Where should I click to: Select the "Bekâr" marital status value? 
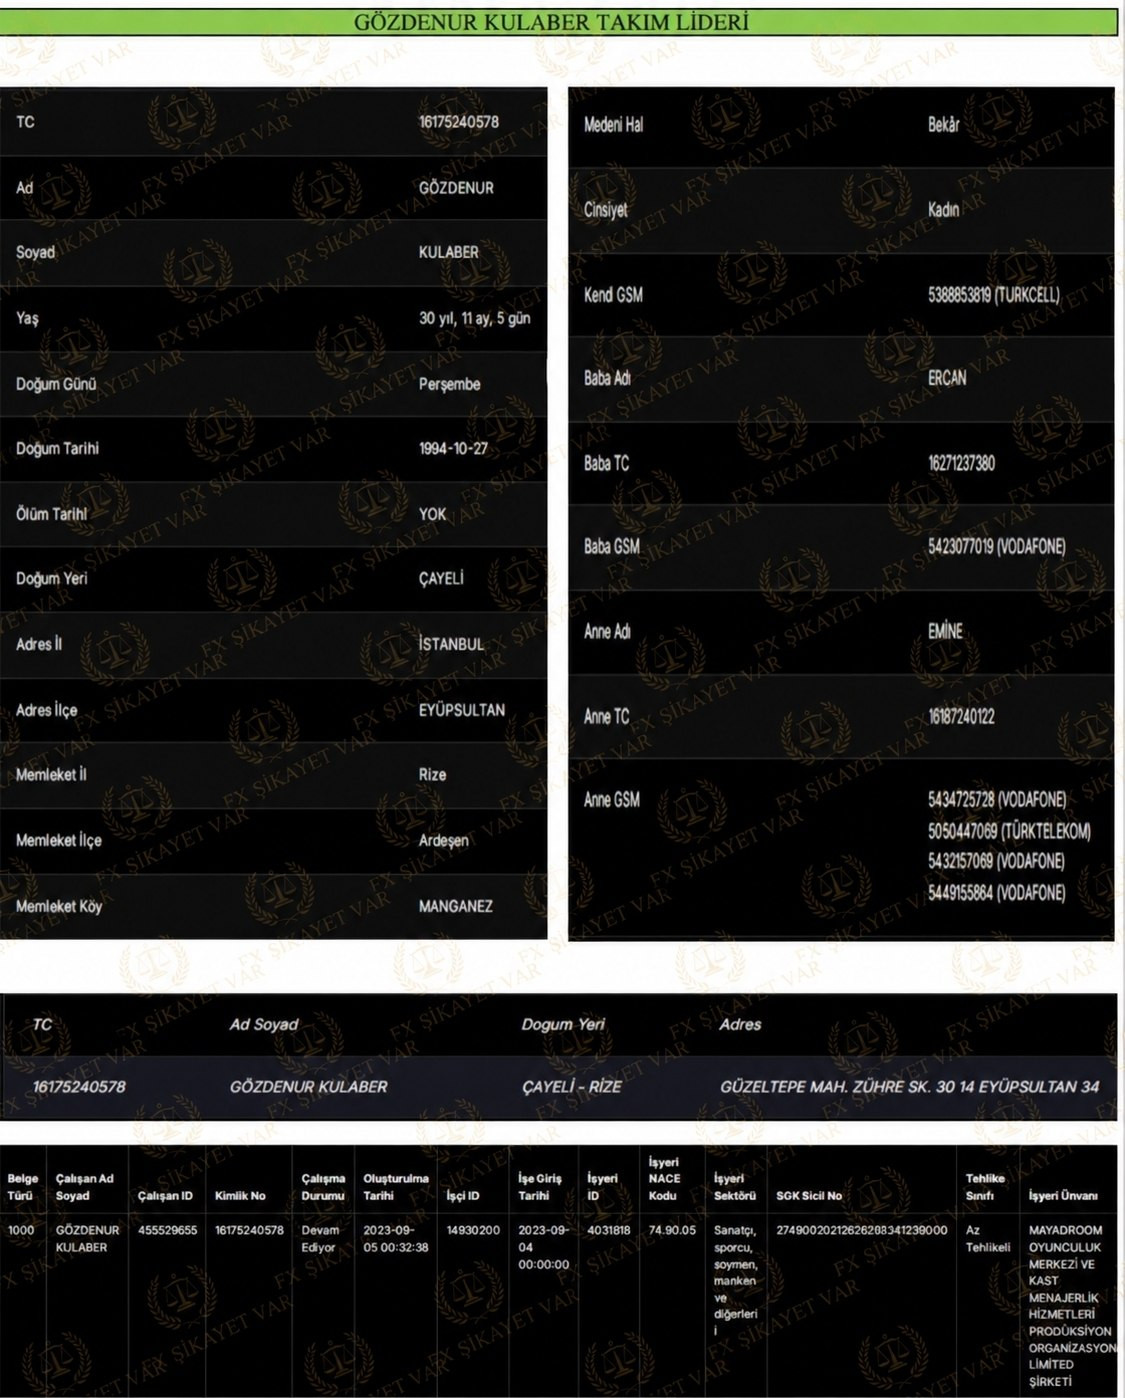[x=943, y=125]
